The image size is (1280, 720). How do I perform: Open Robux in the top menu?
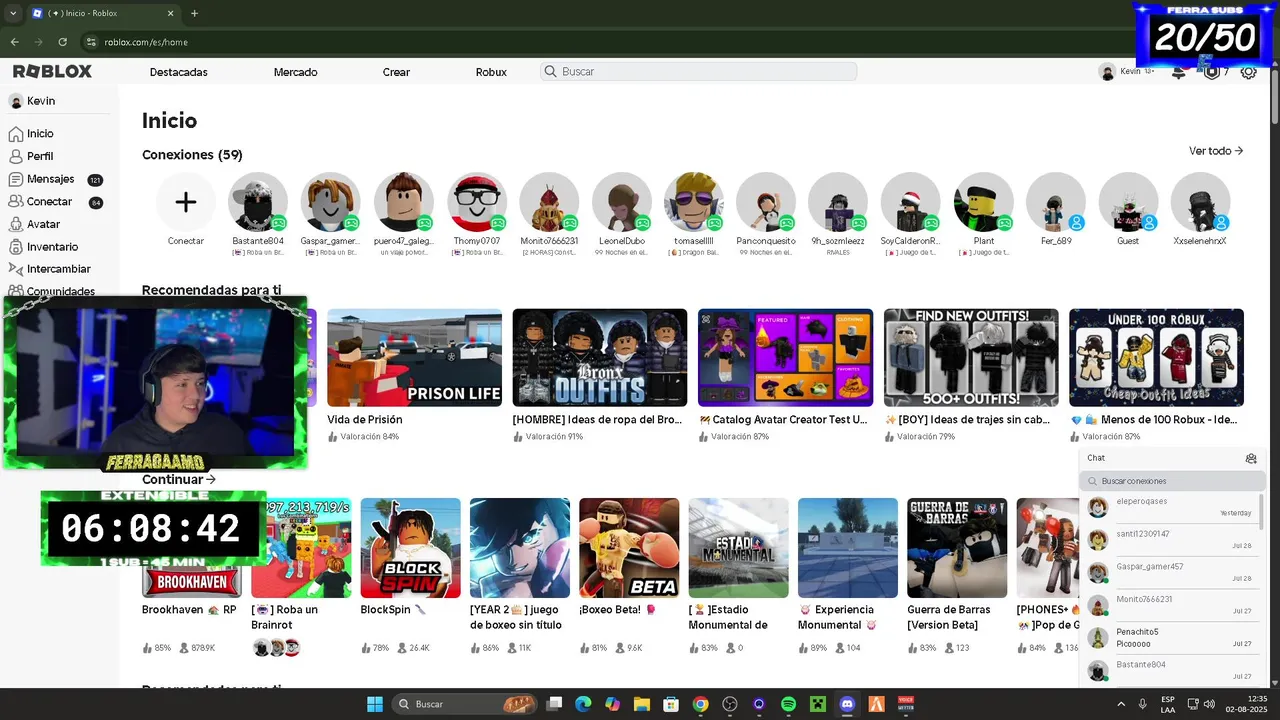491,72
